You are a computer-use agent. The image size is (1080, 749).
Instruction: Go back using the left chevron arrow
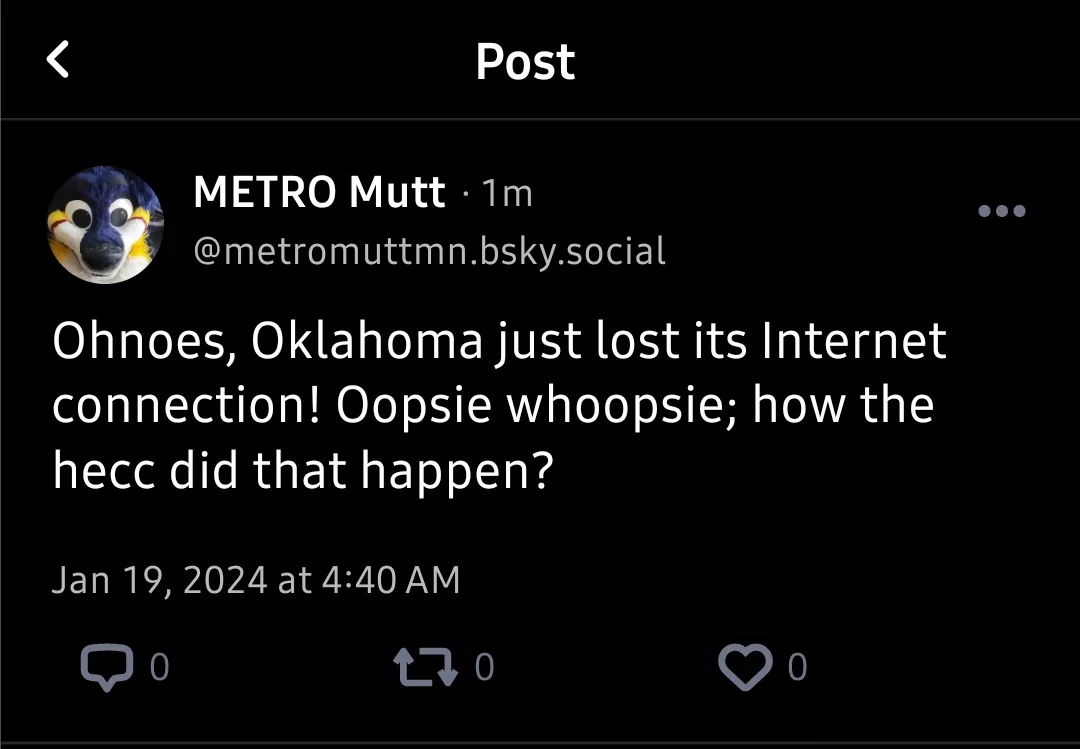tap(59, 61)
